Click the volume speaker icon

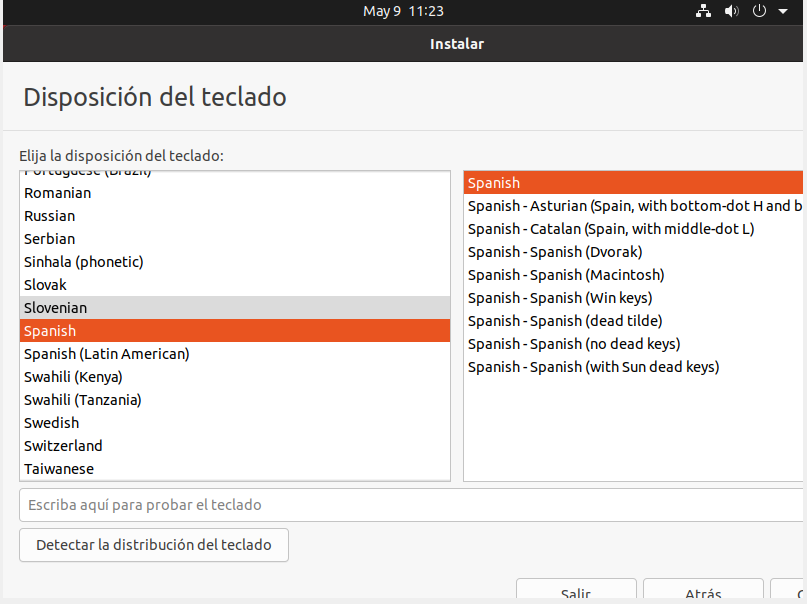[x=731, y=11]
